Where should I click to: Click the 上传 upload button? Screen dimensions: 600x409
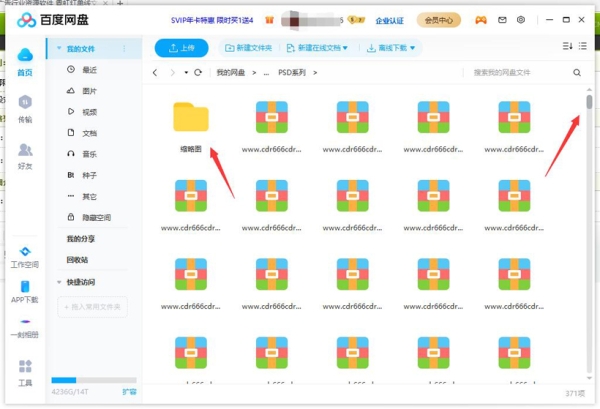pos(181,48)
